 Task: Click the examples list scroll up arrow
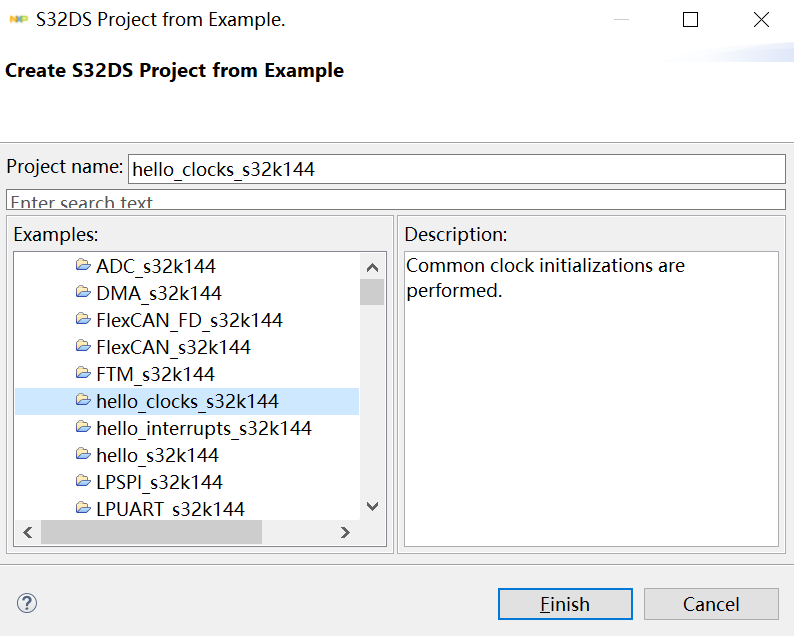[372, 267]
